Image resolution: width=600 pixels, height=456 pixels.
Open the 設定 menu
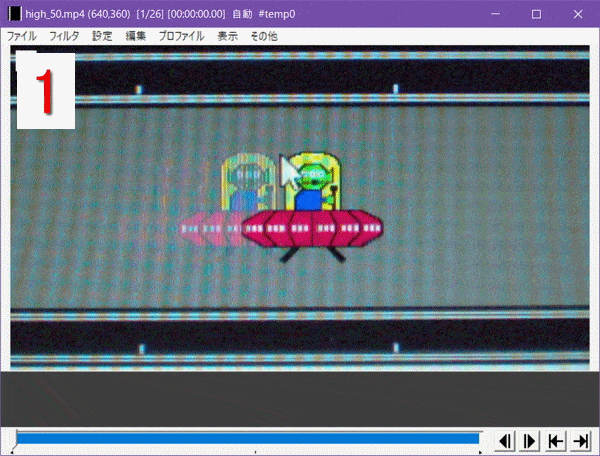102,36
